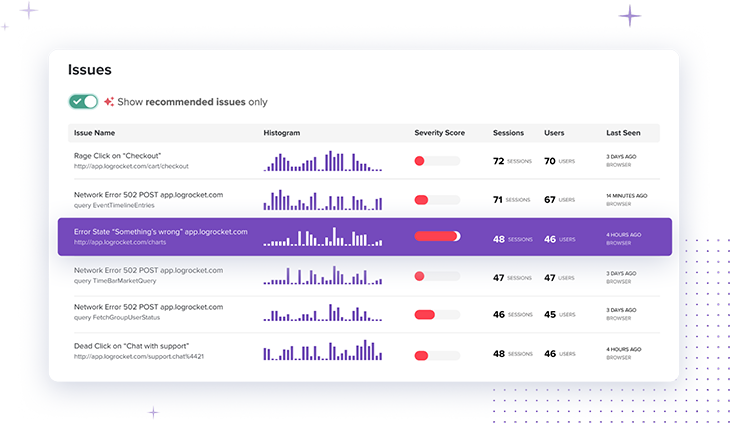This screenshot has width=730, height=423.
Task: Click the sparkle icon beside recommended issues
Action: [x=109, y=101]
